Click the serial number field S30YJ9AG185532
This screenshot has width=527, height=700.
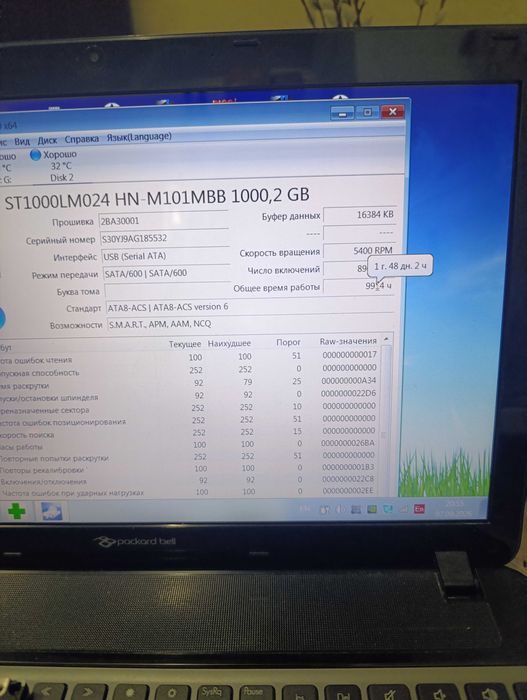tap(165, 238)
